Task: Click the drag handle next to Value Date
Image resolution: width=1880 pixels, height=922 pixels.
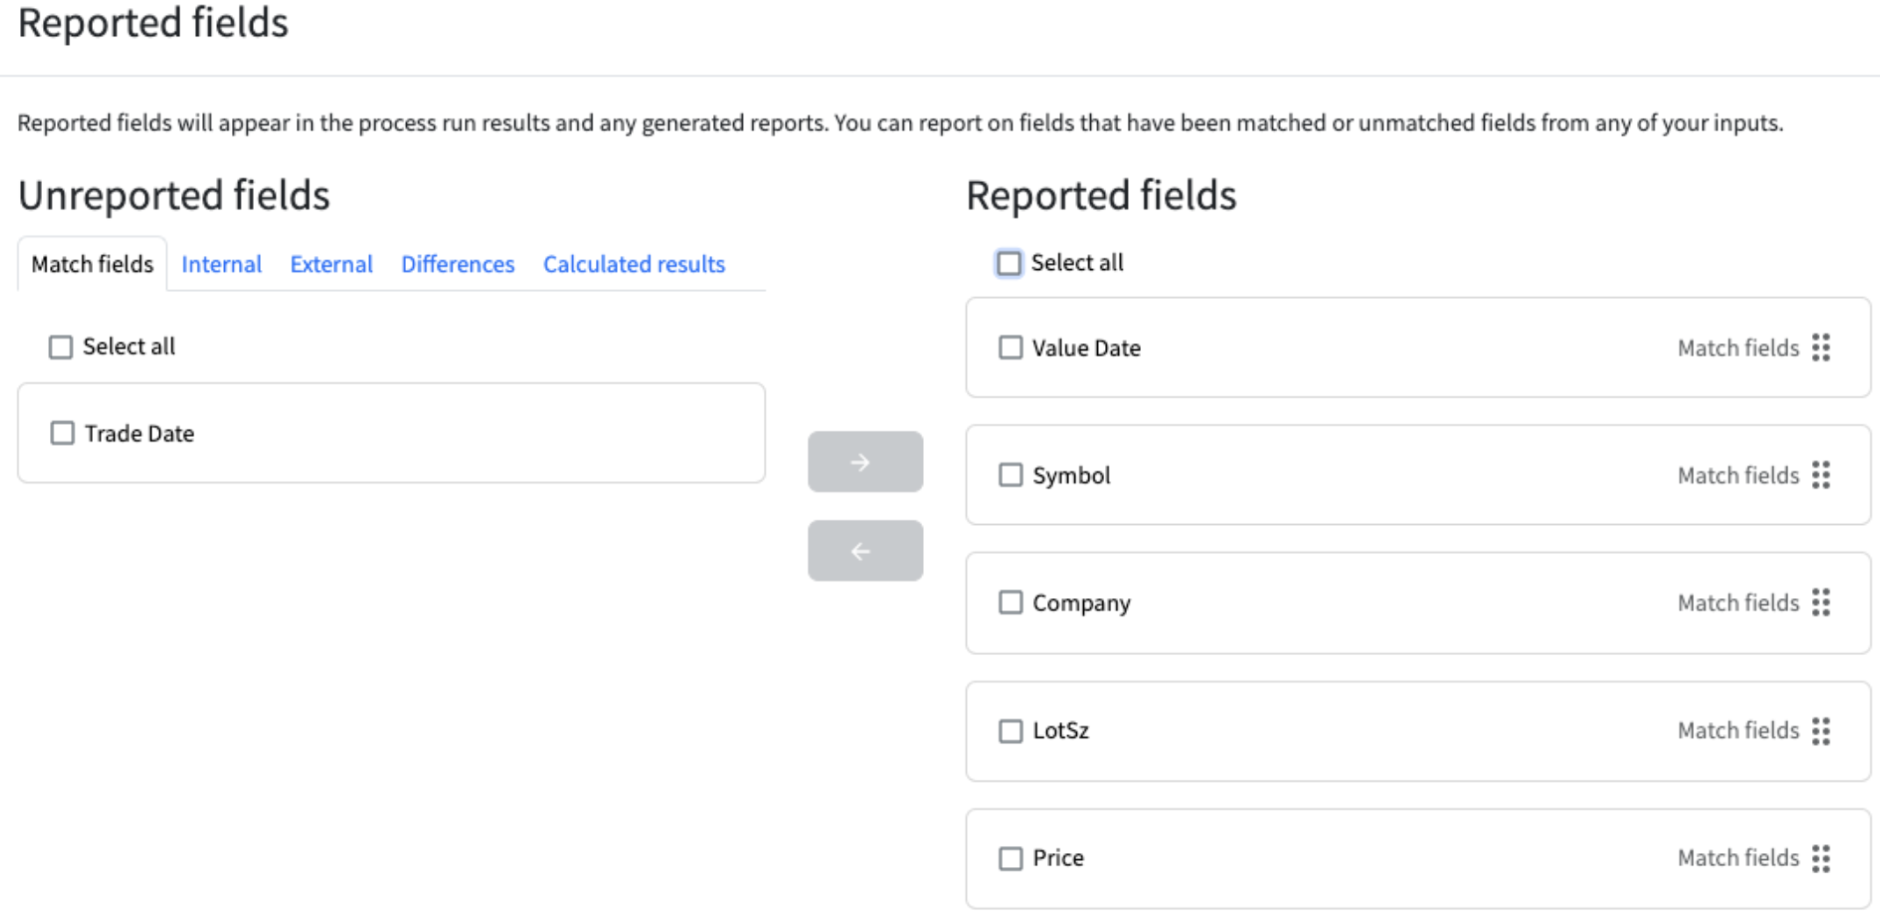Action: [x=1822, y=348]
